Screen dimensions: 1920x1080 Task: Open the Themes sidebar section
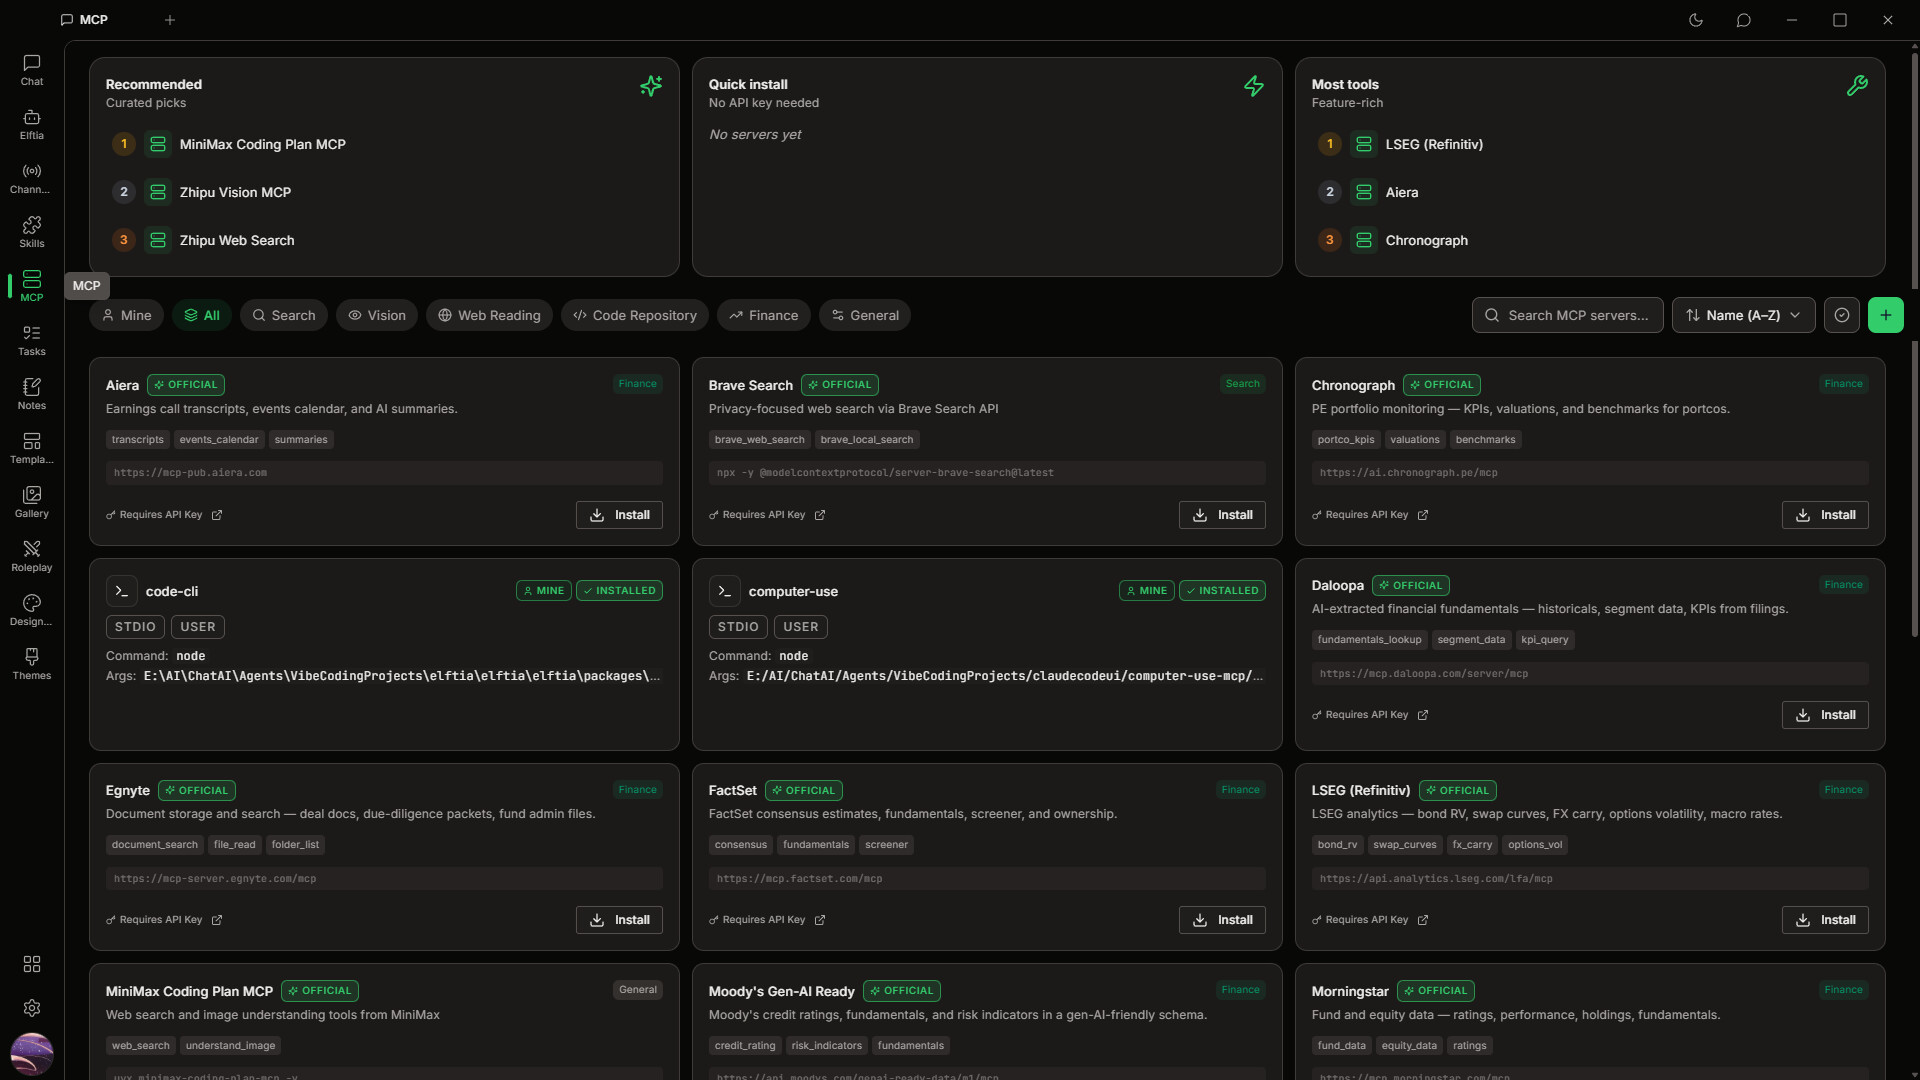(32, 664)
